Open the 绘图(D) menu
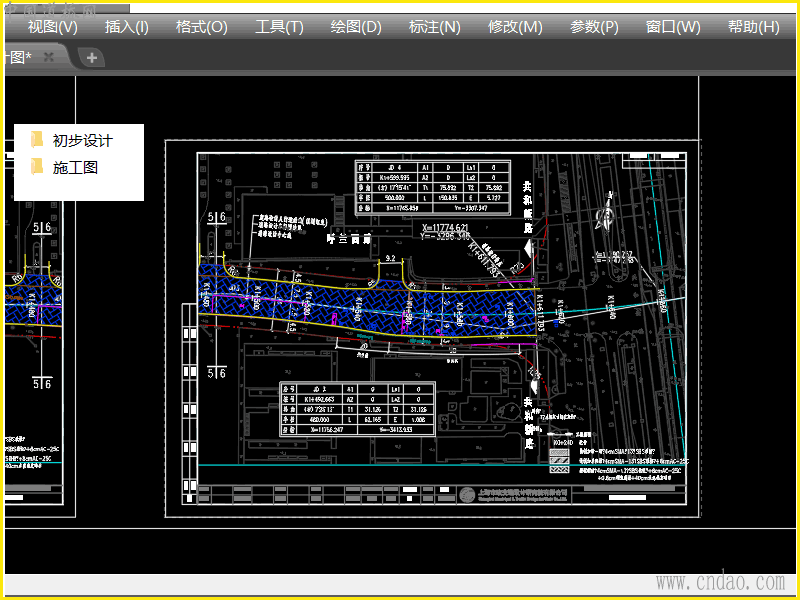This screenshot has width=800, height=600. [356, 27]
